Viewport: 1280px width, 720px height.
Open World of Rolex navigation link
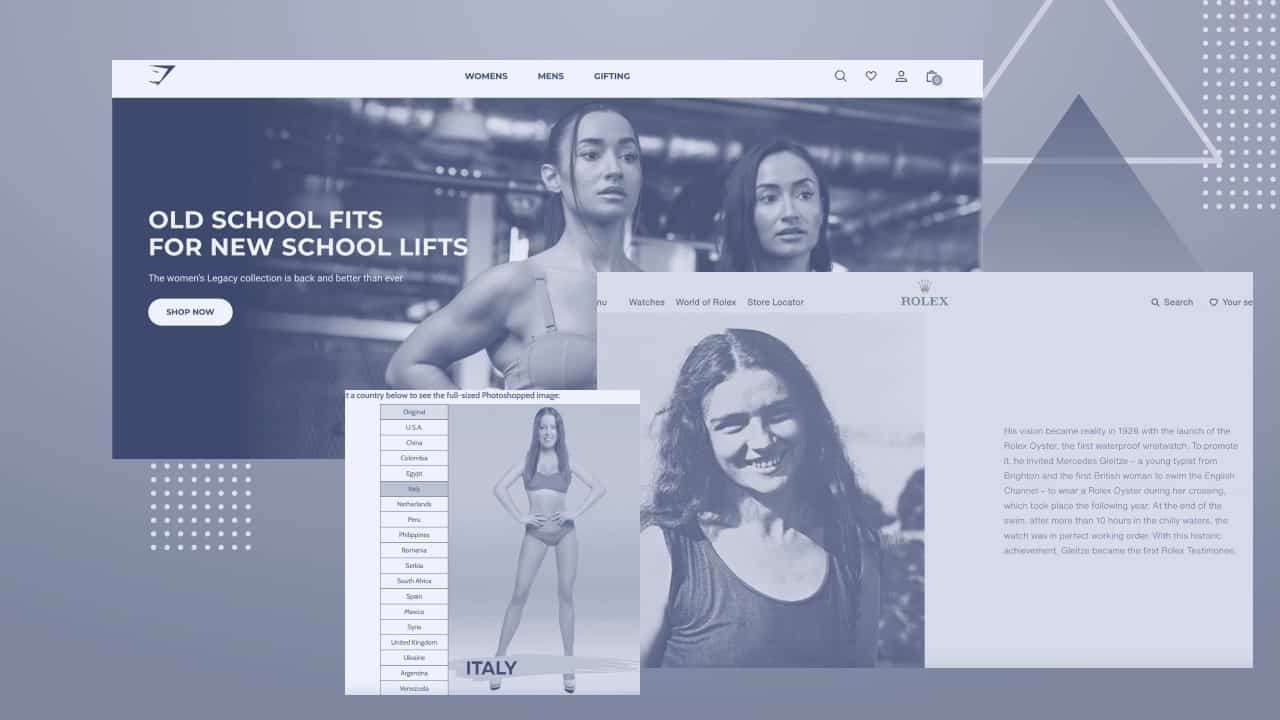click(x=706, y=302)
